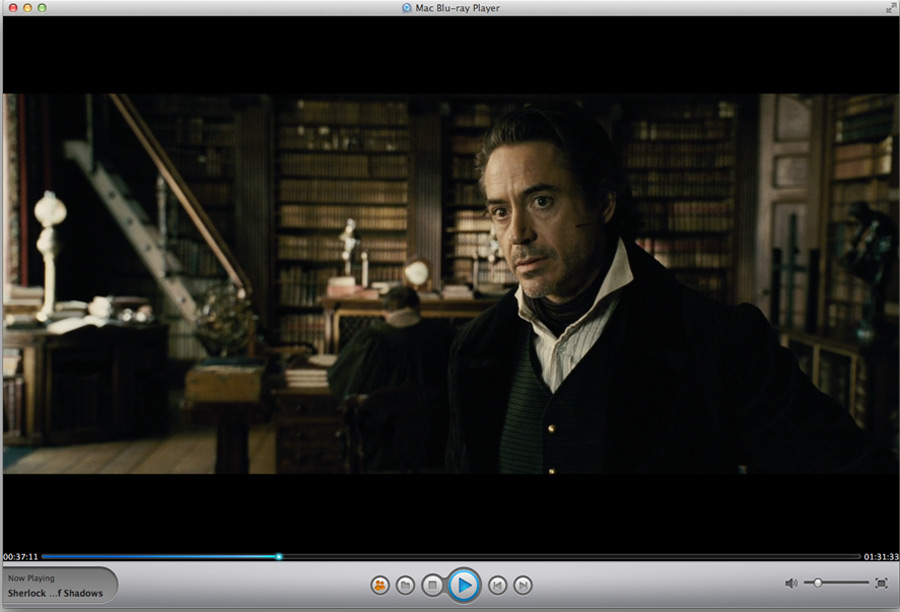The height and width of the screenshot is (612, 900).
Task: Click the elapsed time 00:37:11
Action: [x=20, y=556]
